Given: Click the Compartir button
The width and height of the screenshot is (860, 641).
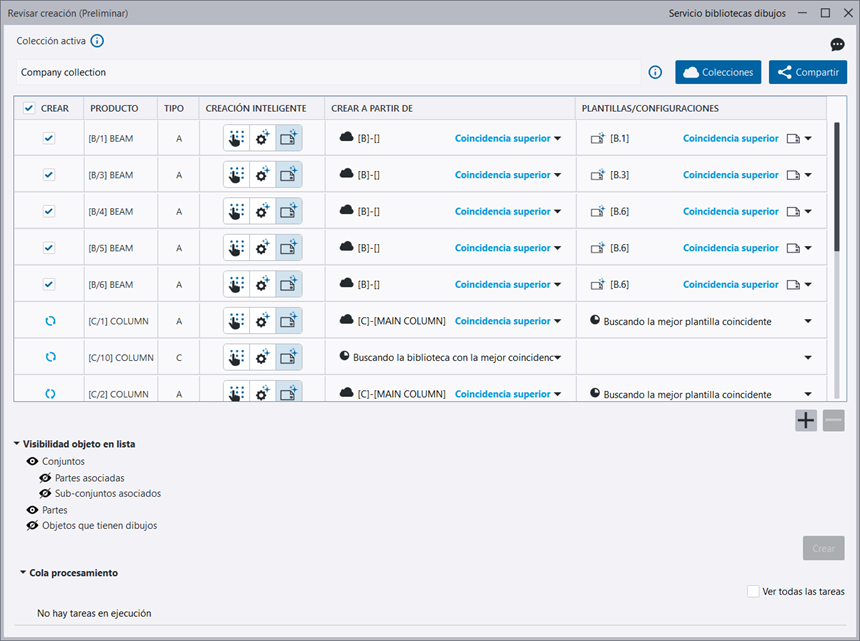Looking at the screenshot, I should click(807, 72).
